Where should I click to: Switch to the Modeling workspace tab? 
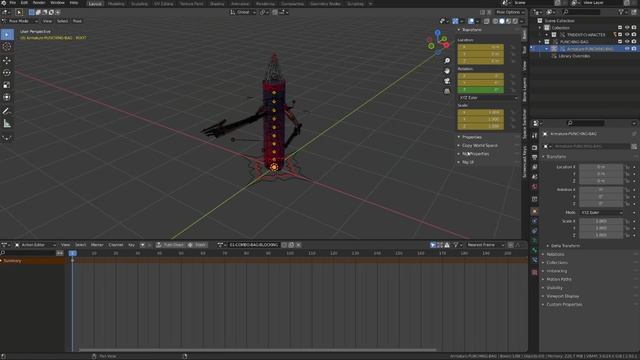coord(116,4)
